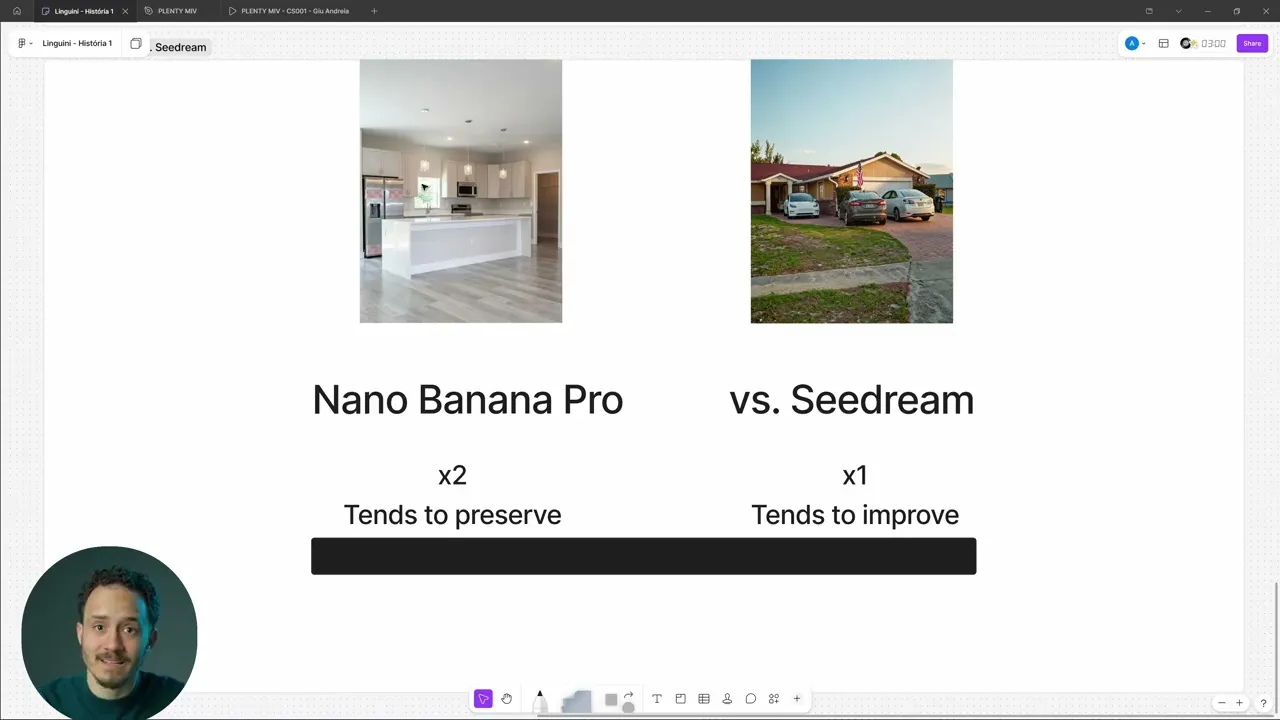Toggle the pages panel icon
Image resolution: width=1280 pixels, height=720 pixels.
coord(136,43)
